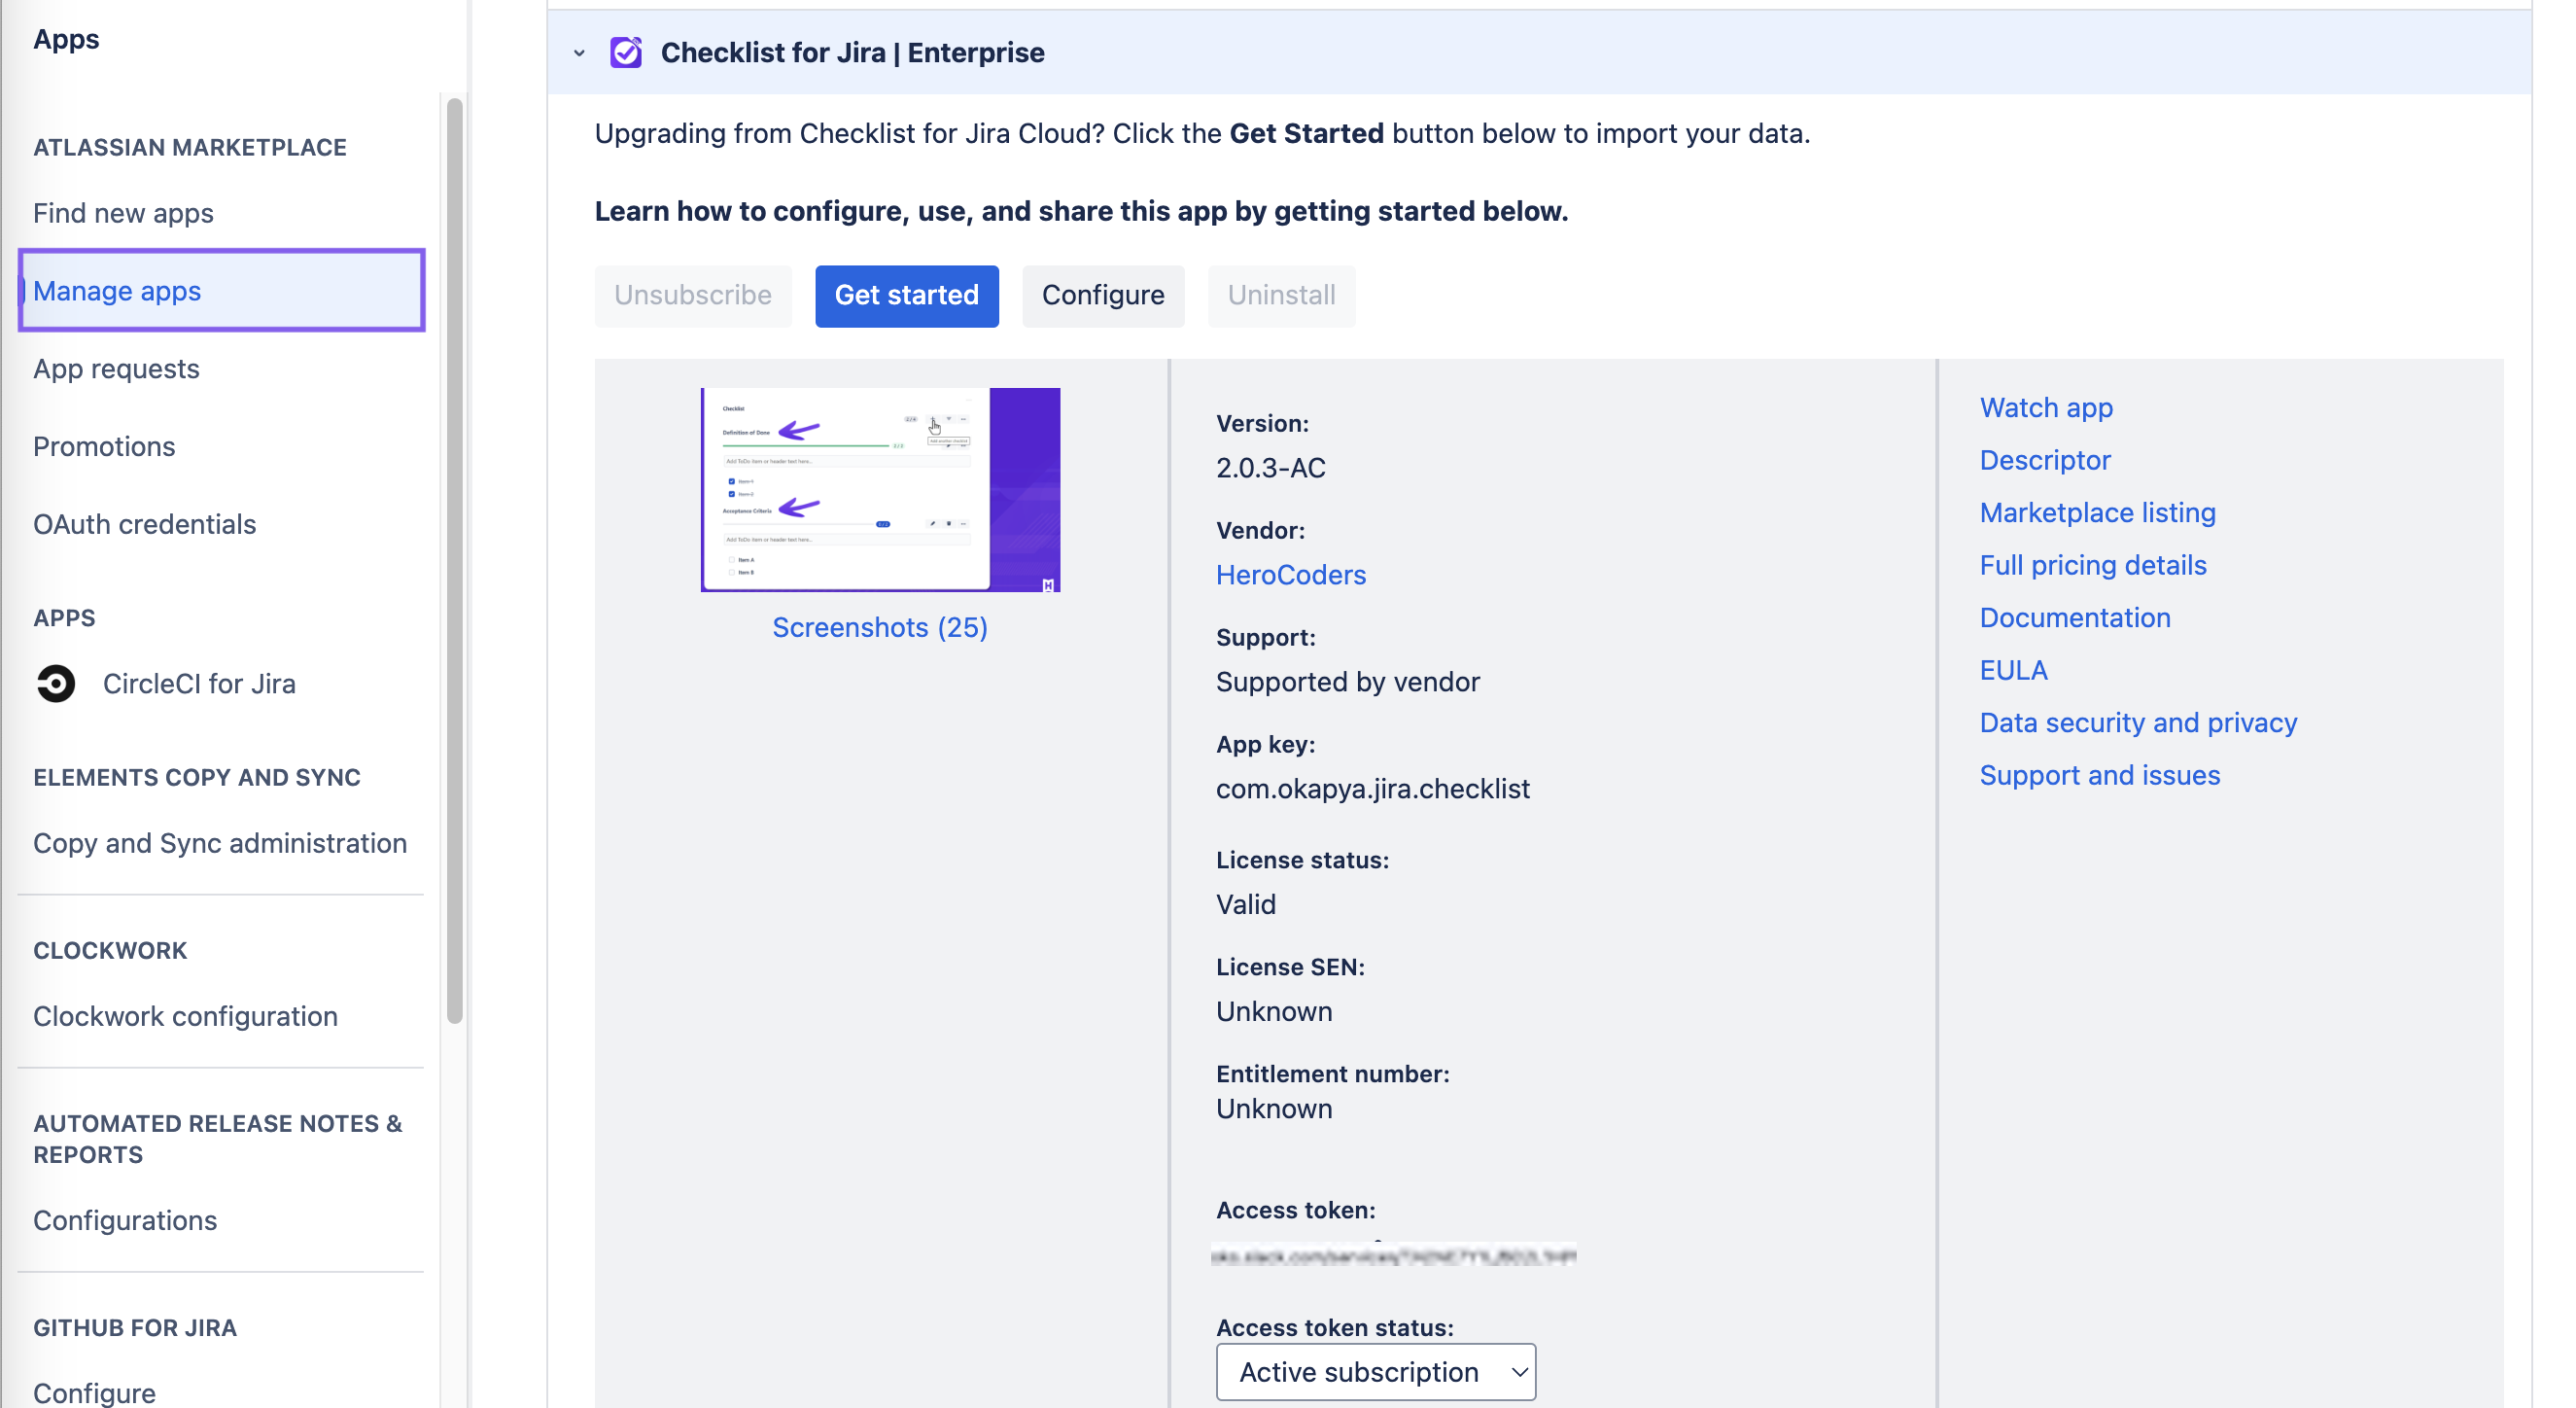Viewport: 2576px width, 1408px height.
Task: Click the sidebar vertical scrollbar
Action: point(455,560)
